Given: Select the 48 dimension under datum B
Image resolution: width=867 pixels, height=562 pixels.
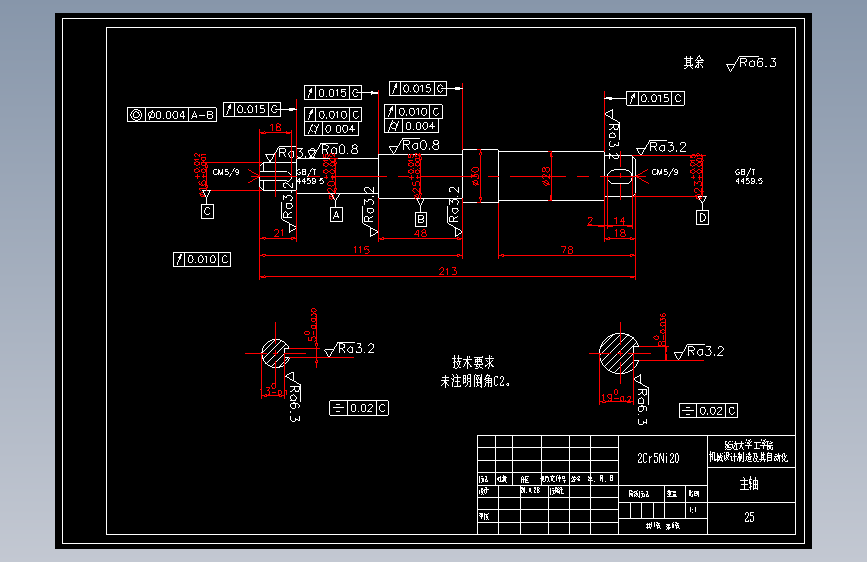Looking at the screenshot, I should [421, 233].
